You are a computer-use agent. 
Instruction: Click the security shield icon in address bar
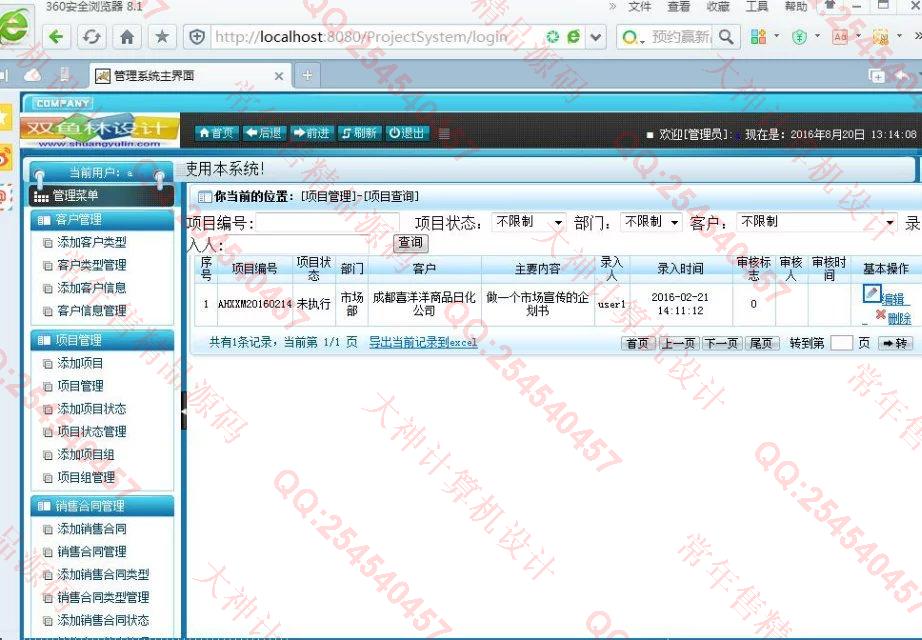pos(198,37)
